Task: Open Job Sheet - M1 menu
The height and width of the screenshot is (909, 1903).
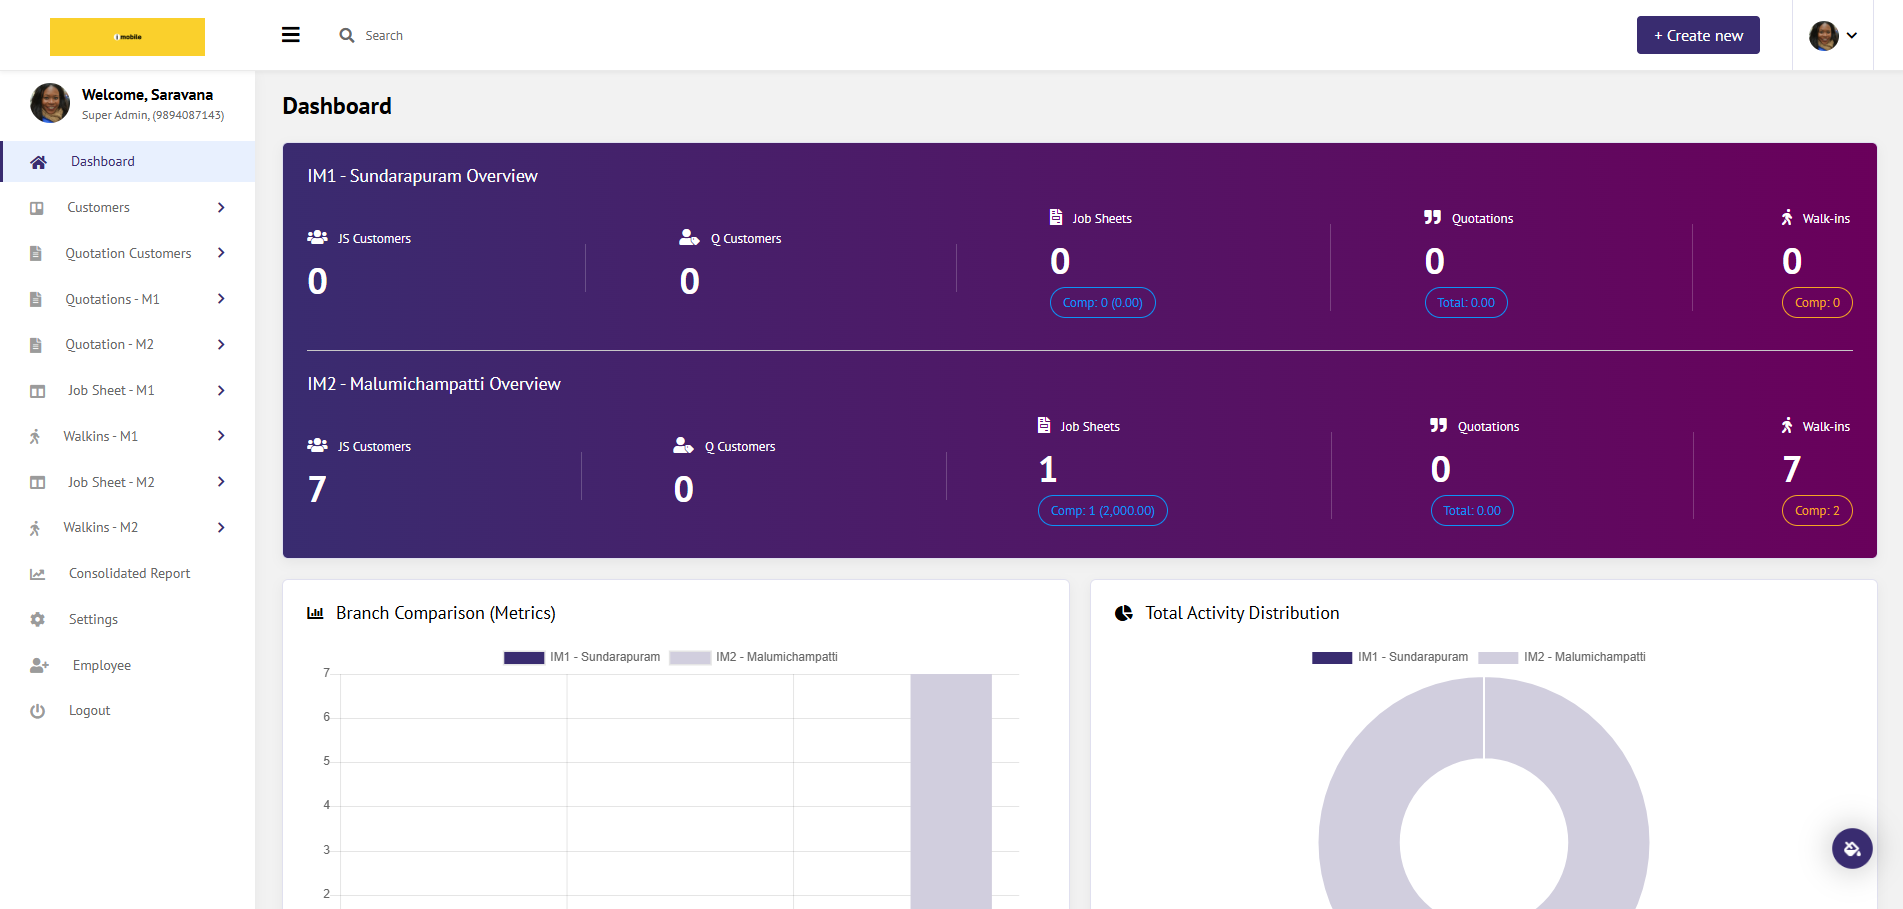Action: coord(128,390)
